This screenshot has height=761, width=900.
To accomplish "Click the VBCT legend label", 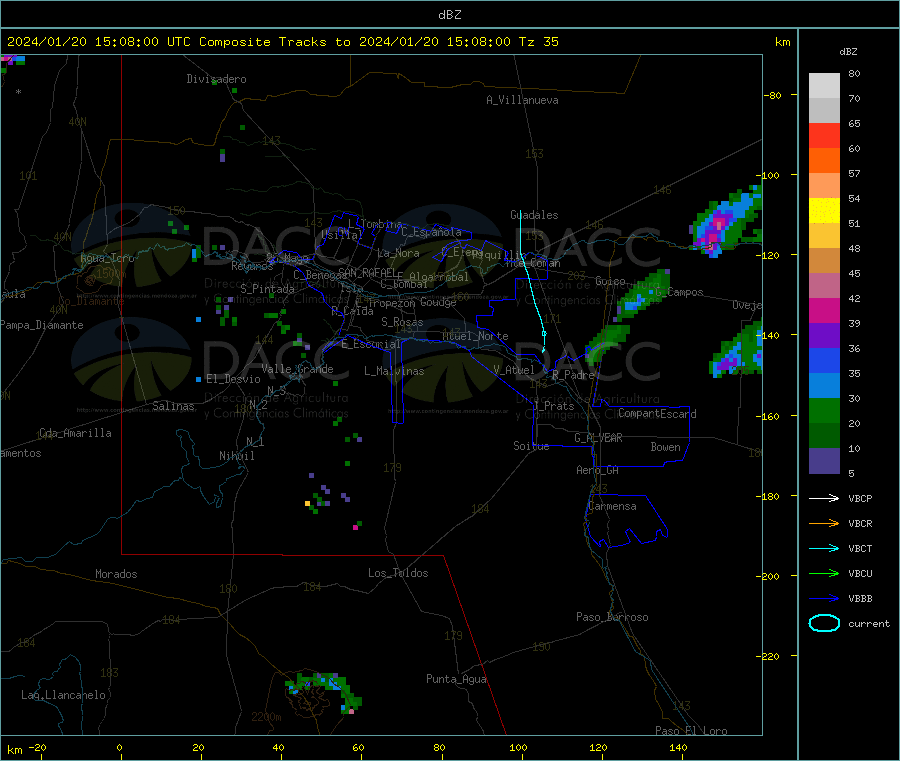I will (x=860, y=549).
